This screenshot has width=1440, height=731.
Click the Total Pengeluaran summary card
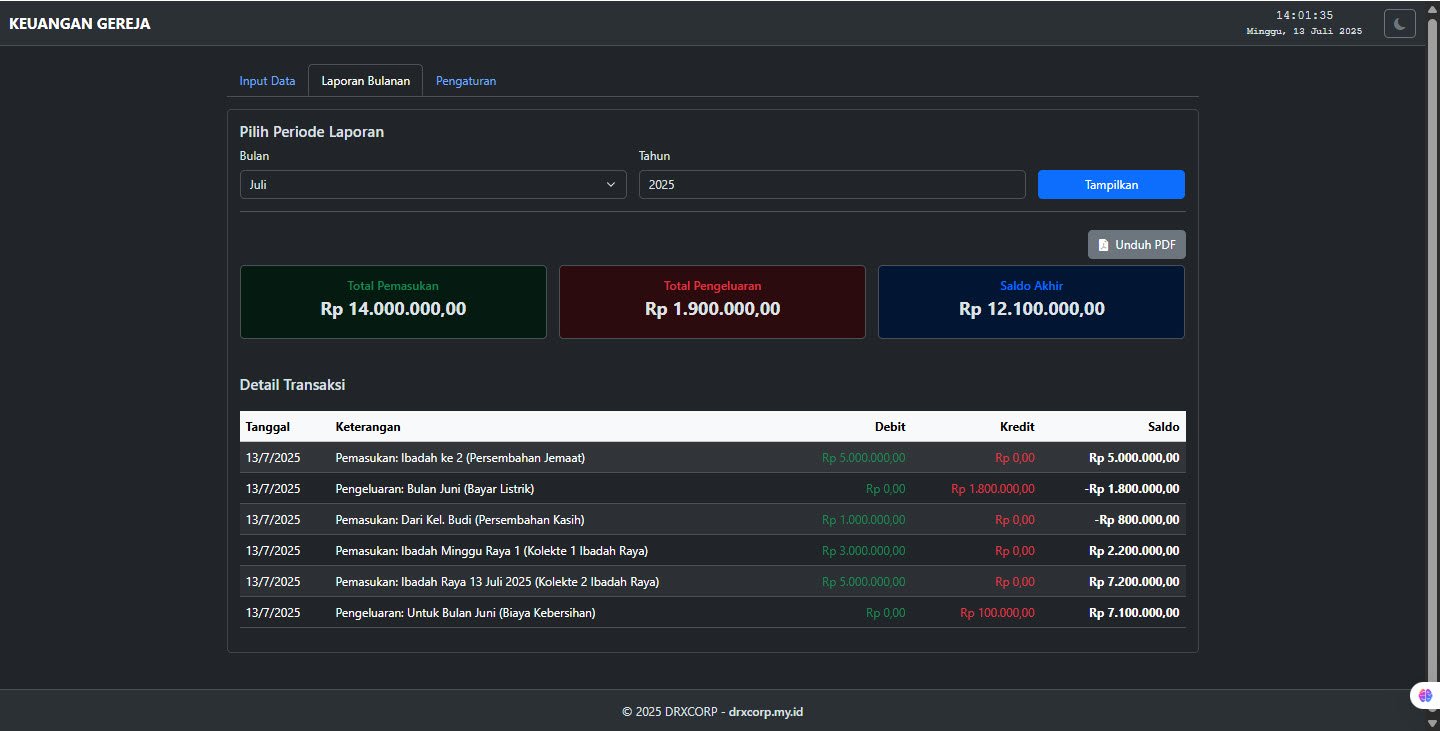pos(712,302)
